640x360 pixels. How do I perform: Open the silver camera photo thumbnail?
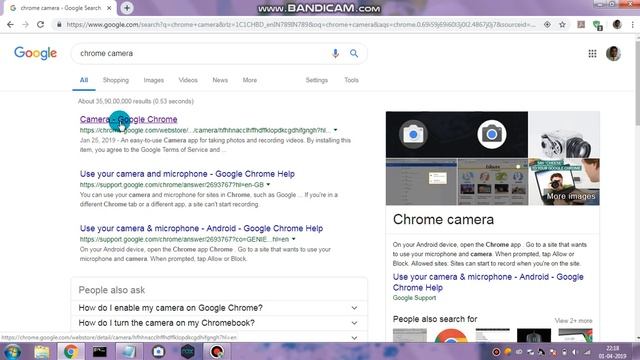point(564,135)
